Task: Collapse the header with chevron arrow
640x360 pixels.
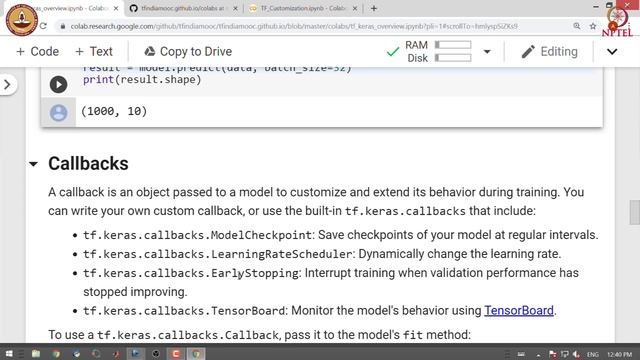Action: [x=612, y=52]
